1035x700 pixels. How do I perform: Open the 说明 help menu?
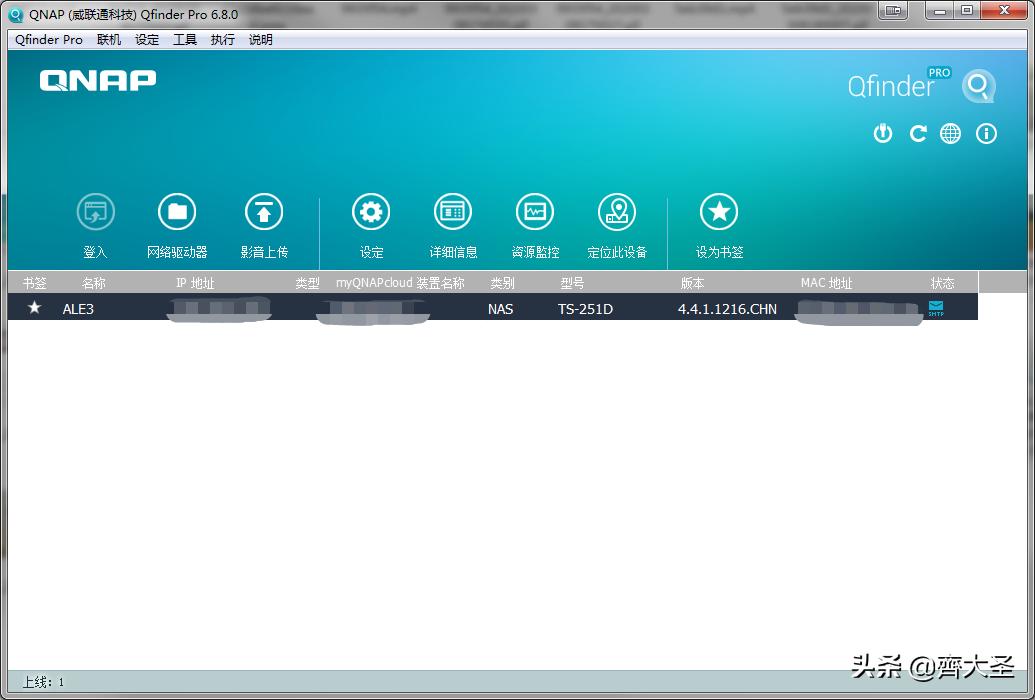coord(261,40)
